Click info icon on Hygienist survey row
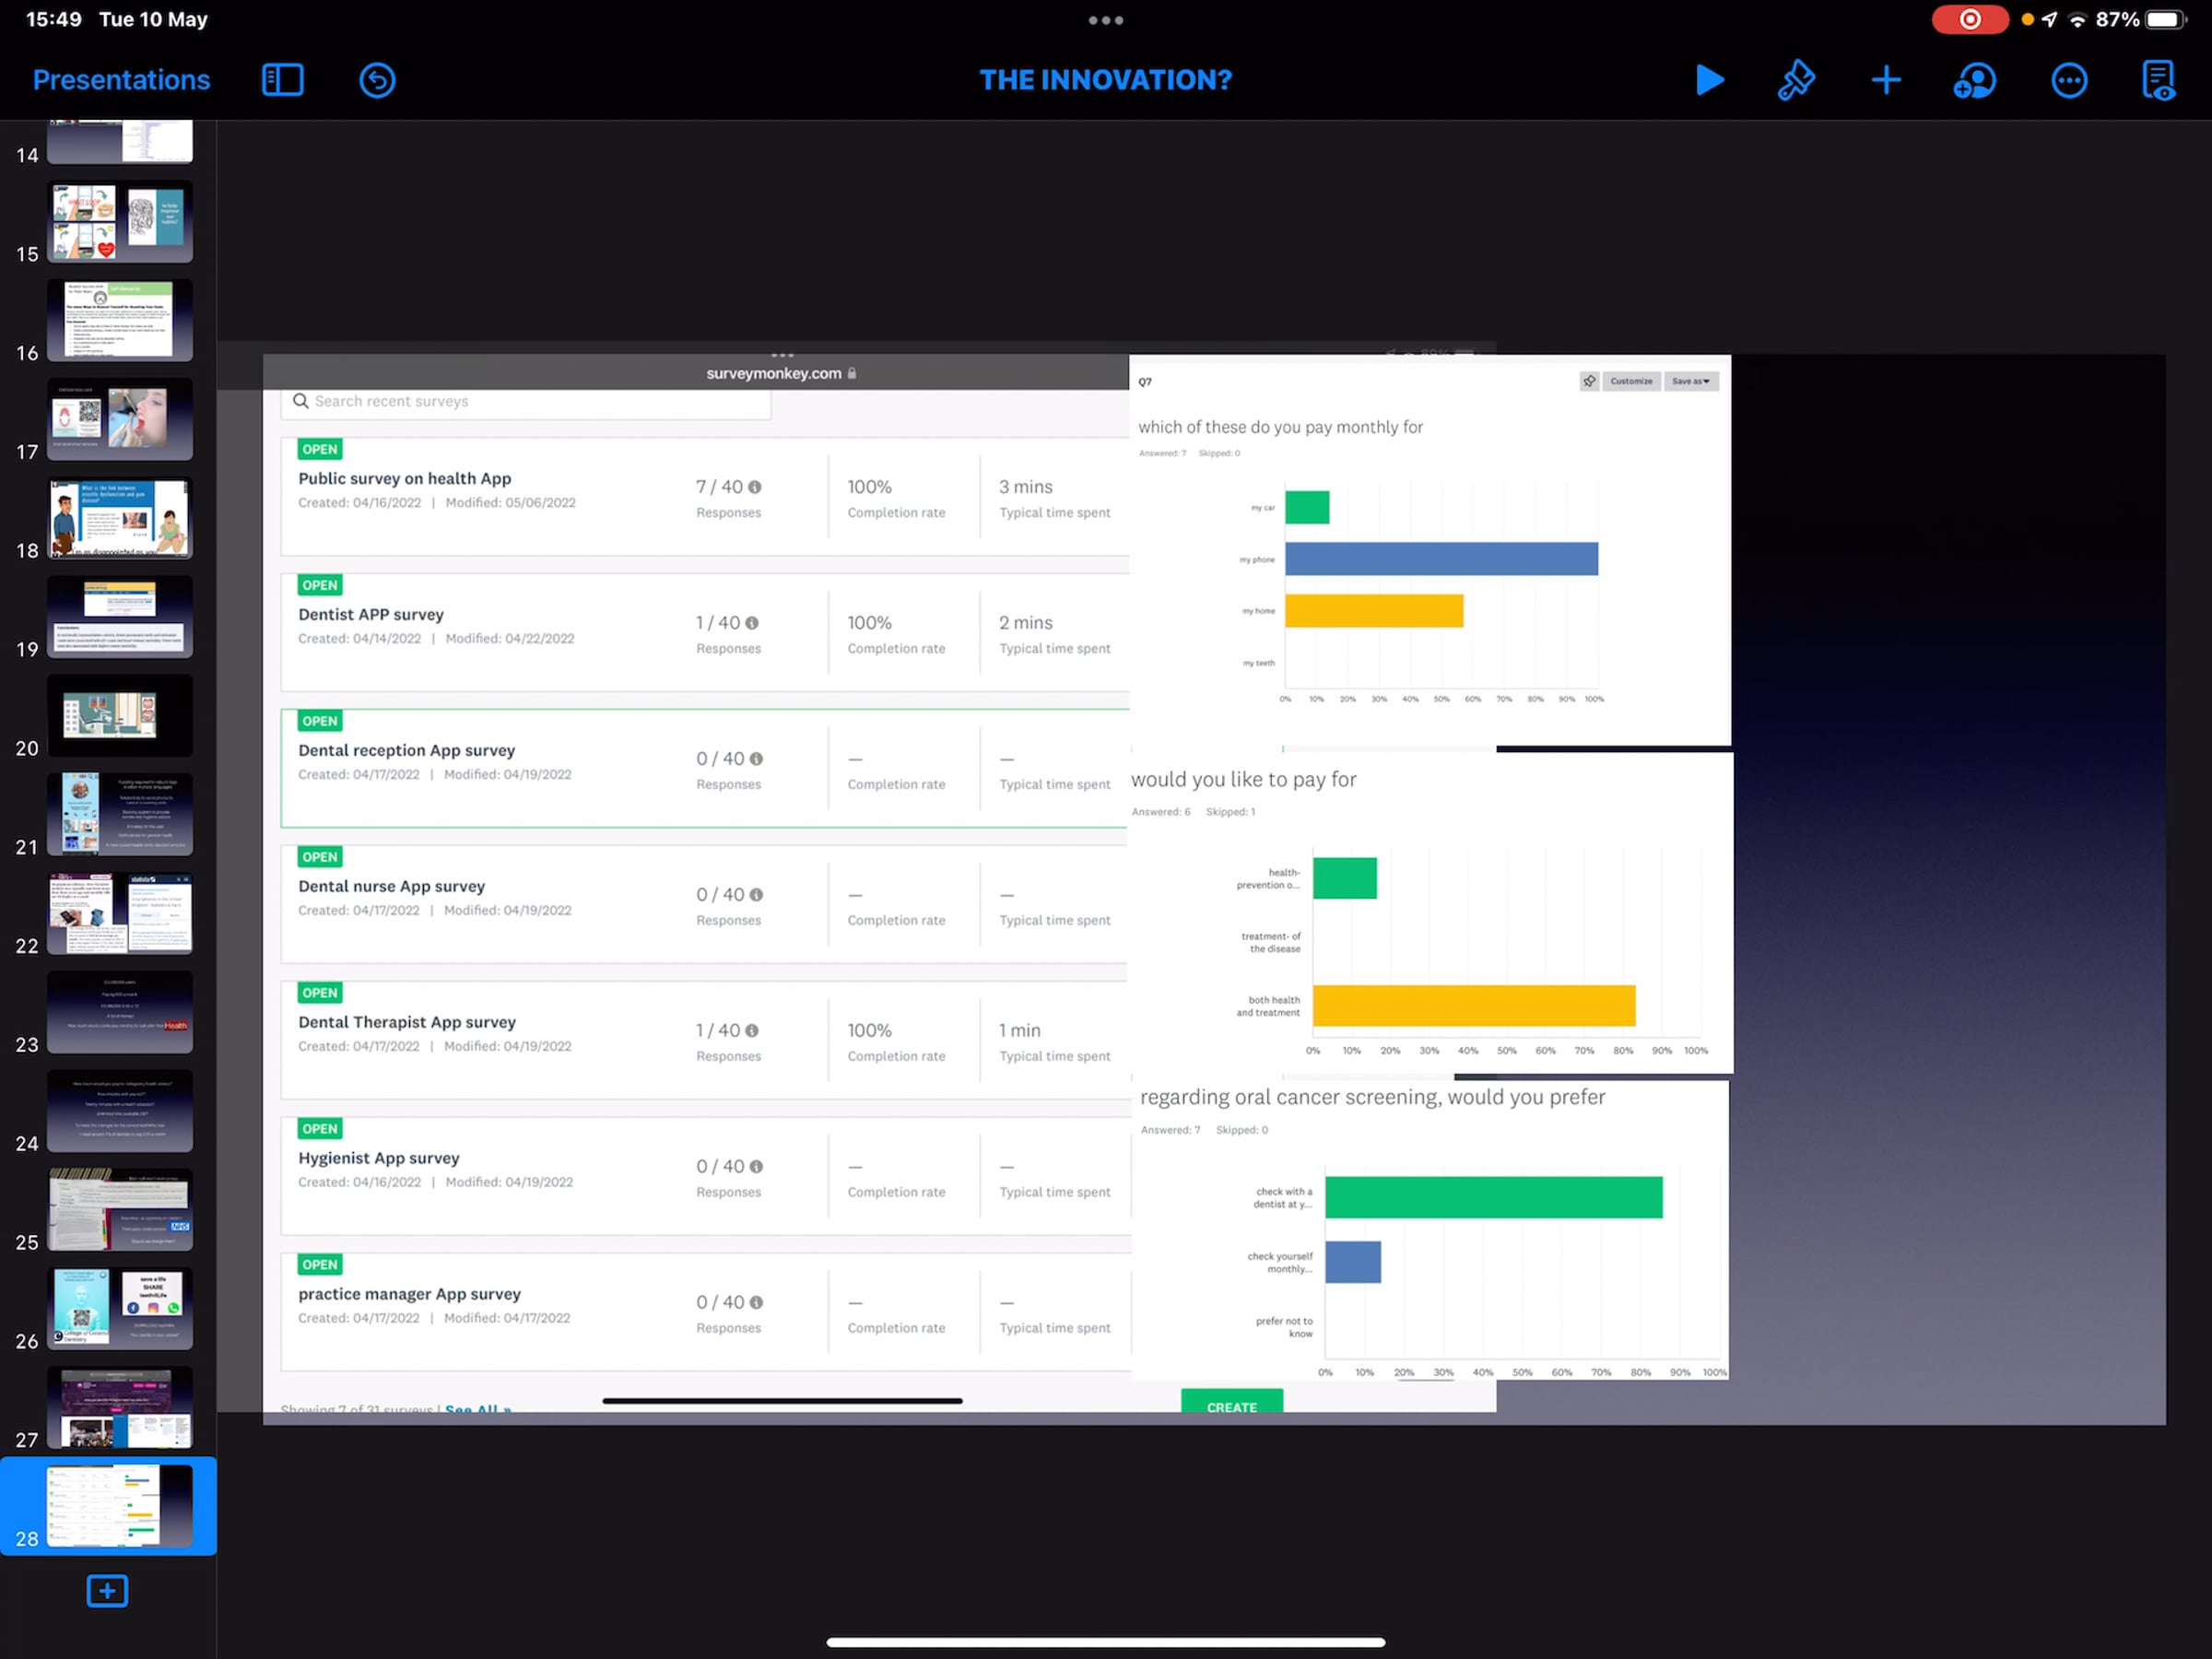 pos(756,1167)
